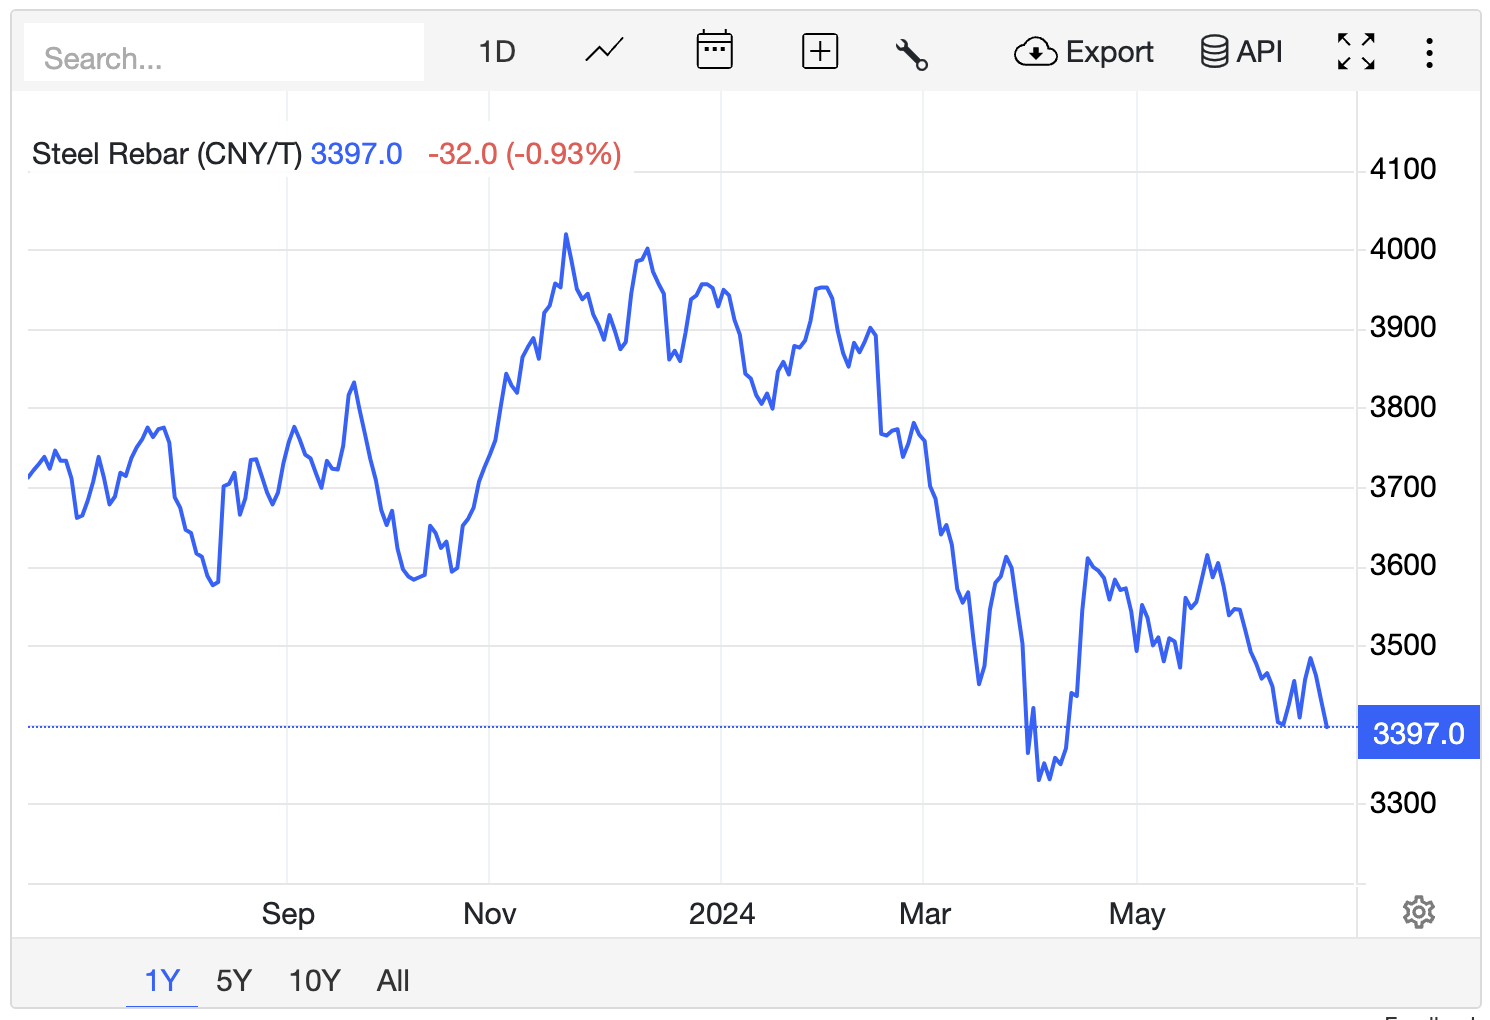Viewport: 1490px width, 1020px height.
Task: Open chart settings gear icon
Action: 1418,912
